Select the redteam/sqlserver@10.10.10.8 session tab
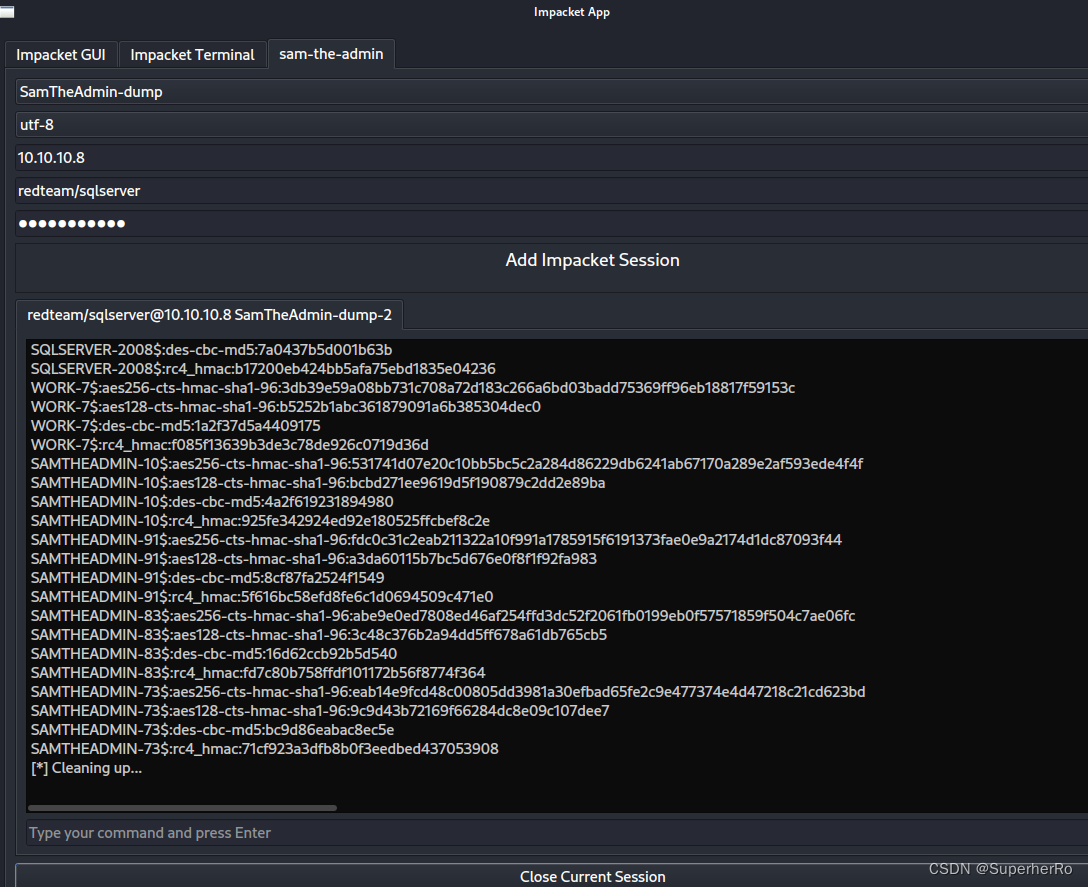1088x887 pixels. coord(209,314)
